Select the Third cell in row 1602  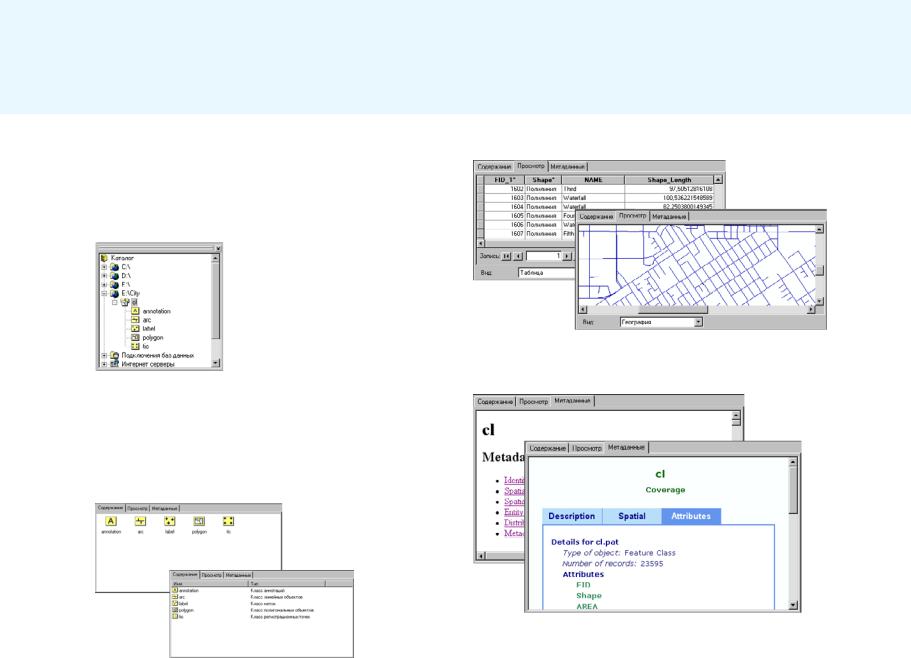[593, 189]
